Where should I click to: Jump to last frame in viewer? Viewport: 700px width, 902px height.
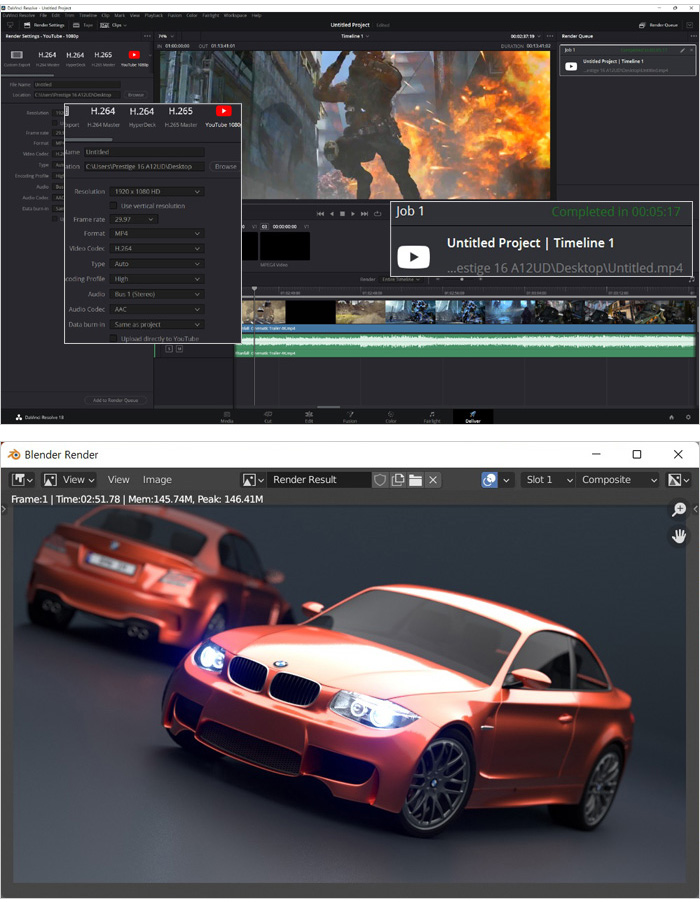(x=364, y=213)
